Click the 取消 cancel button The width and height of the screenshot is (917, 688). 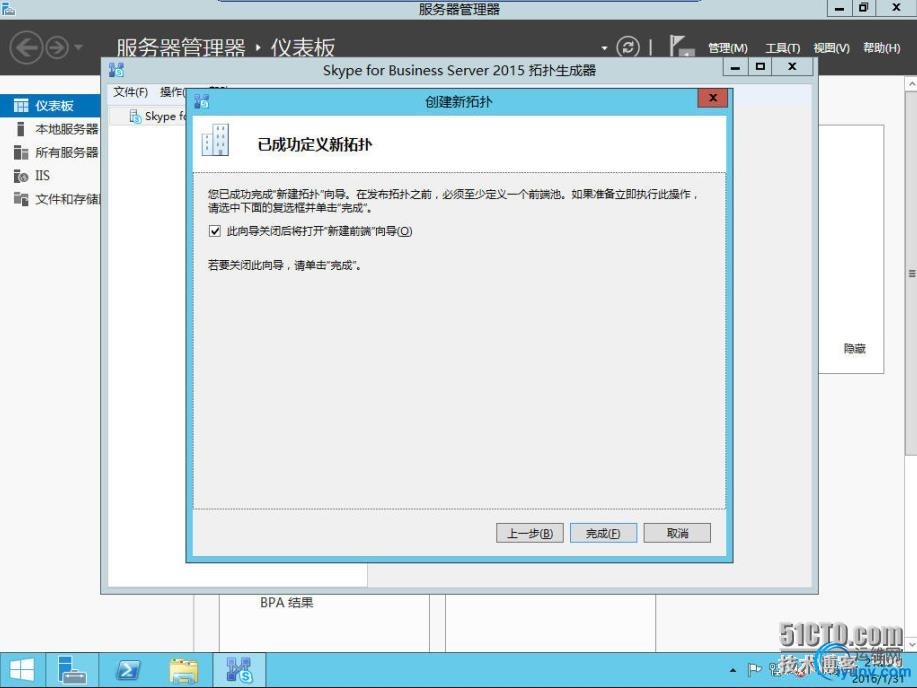pyautogui.click(x=677, y=533)
